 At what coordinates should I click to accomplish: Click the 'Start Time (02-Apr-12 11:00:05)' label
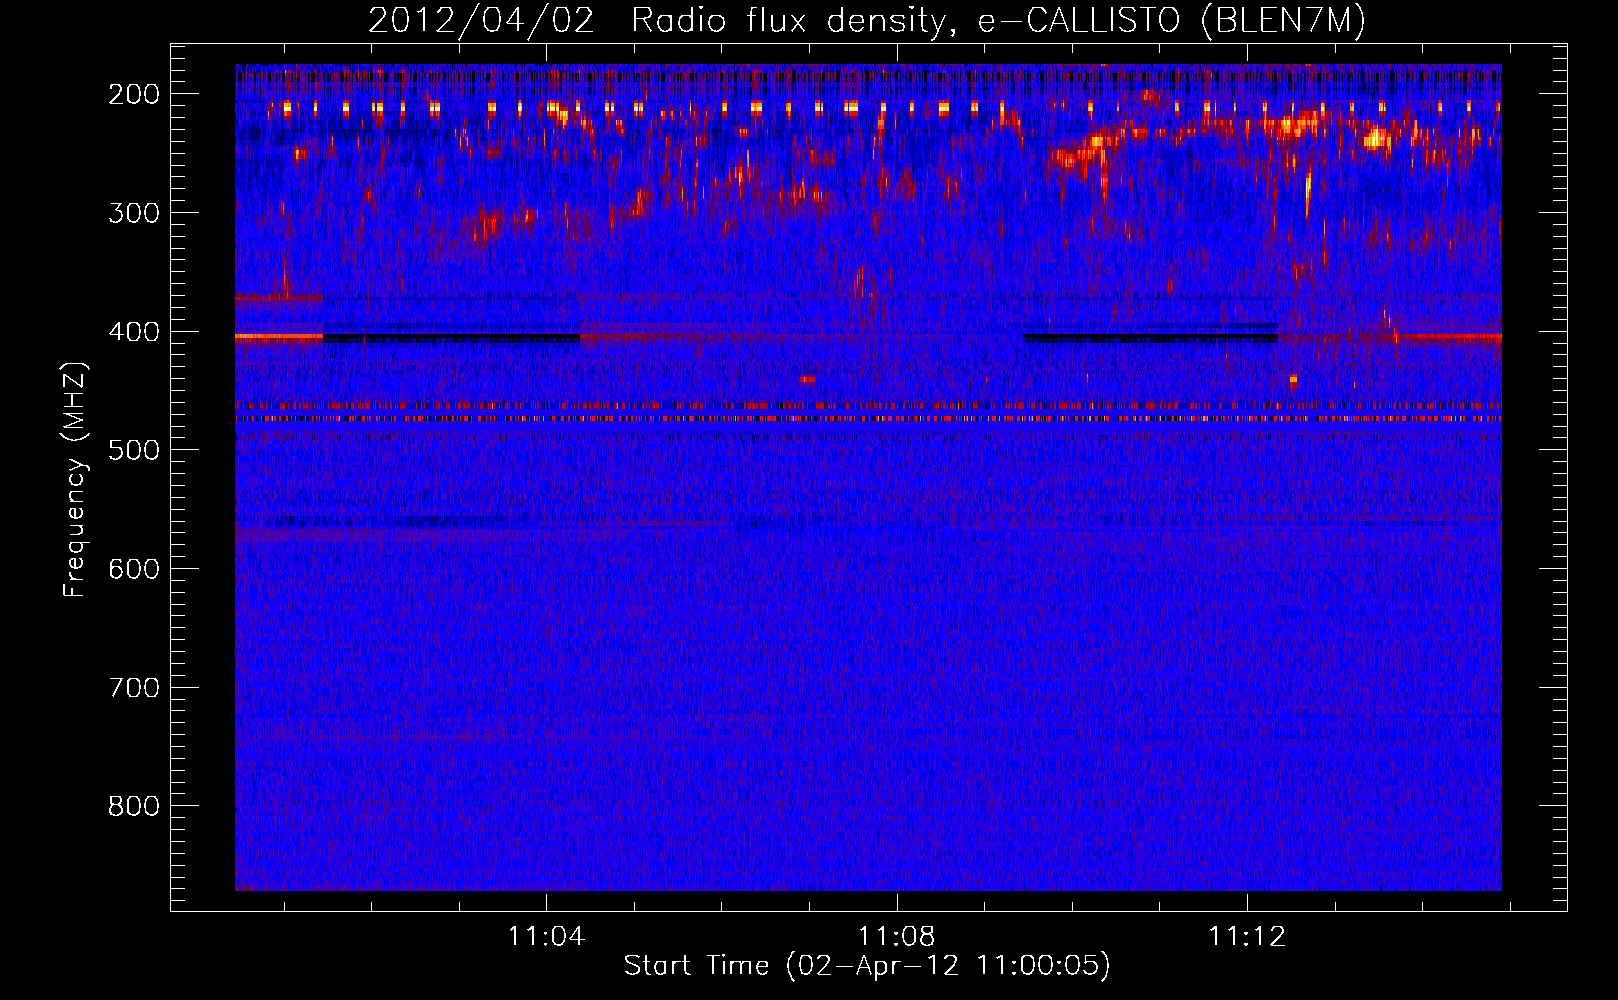[x=867, y=966]
